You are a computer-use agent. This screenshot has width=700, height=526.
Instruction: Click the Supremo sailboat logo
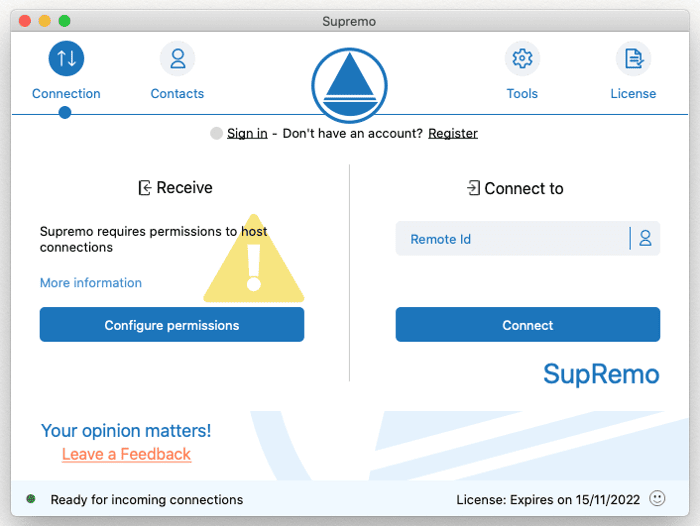(349, 85)
